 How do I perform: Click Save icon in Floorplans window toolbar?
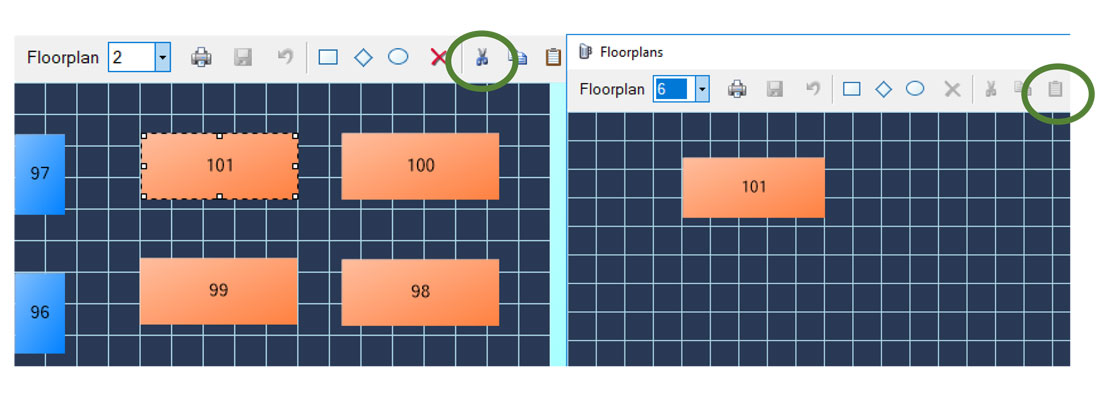[774, 89]
